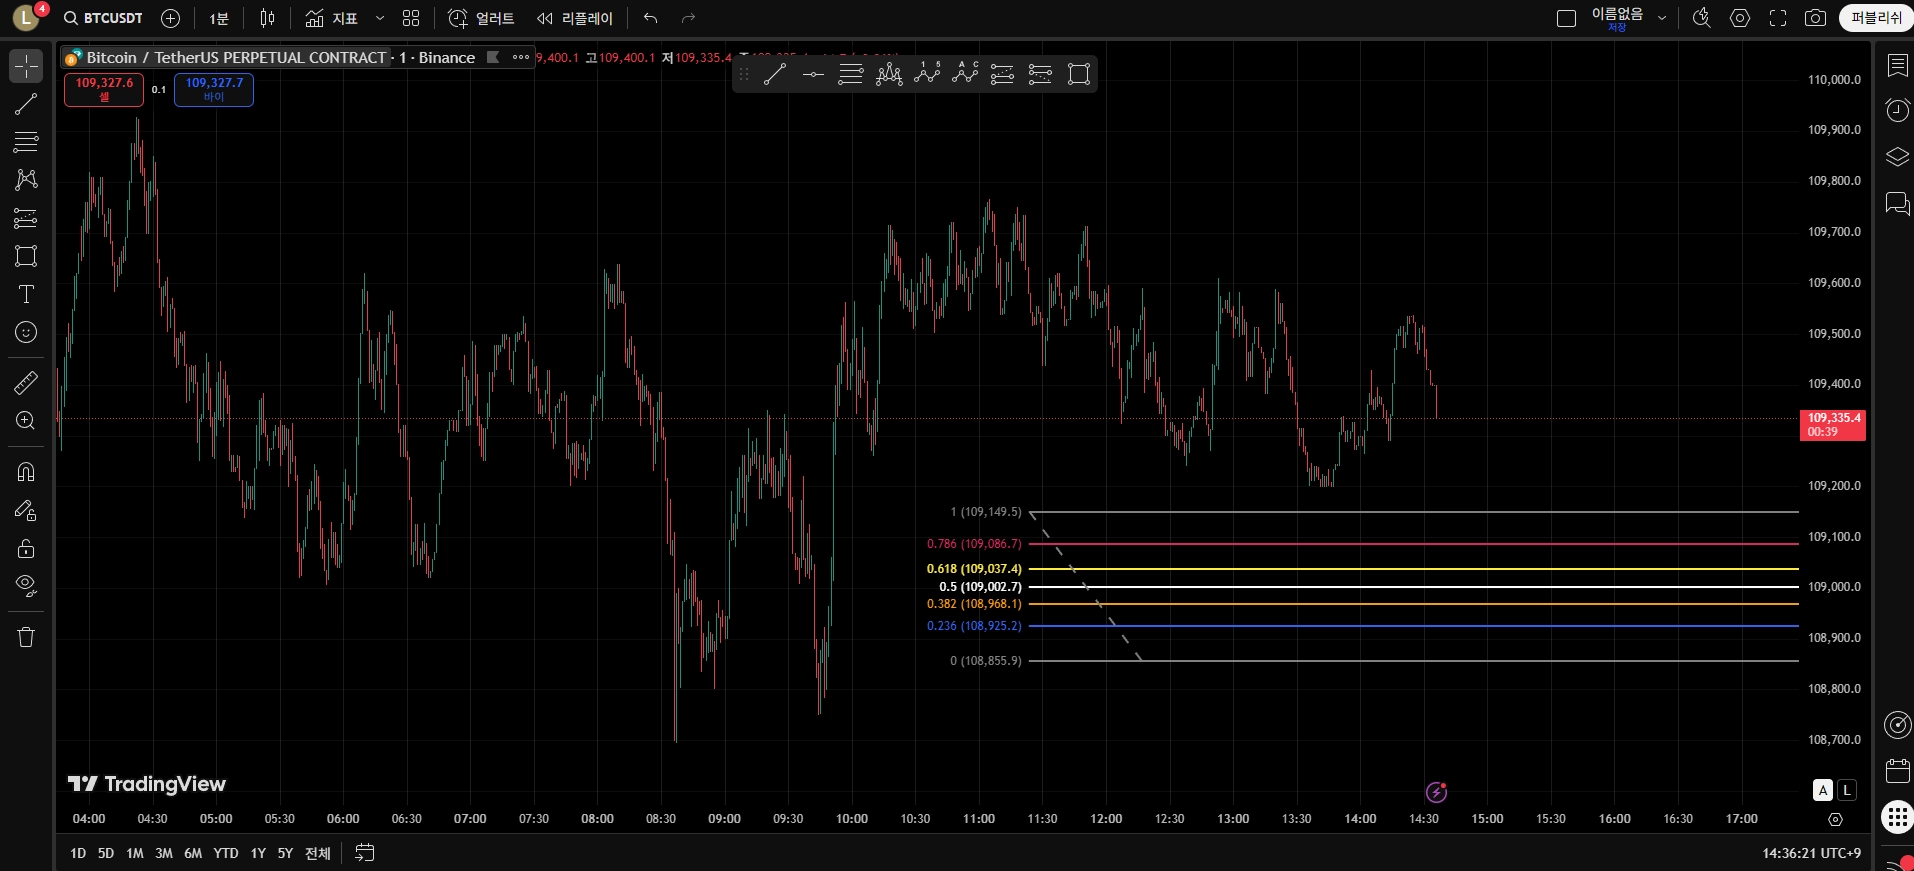The width and height of the screenshot is (1914, 871).
Task: Hide all drawings with the eye icon
Action: [26, 586]
